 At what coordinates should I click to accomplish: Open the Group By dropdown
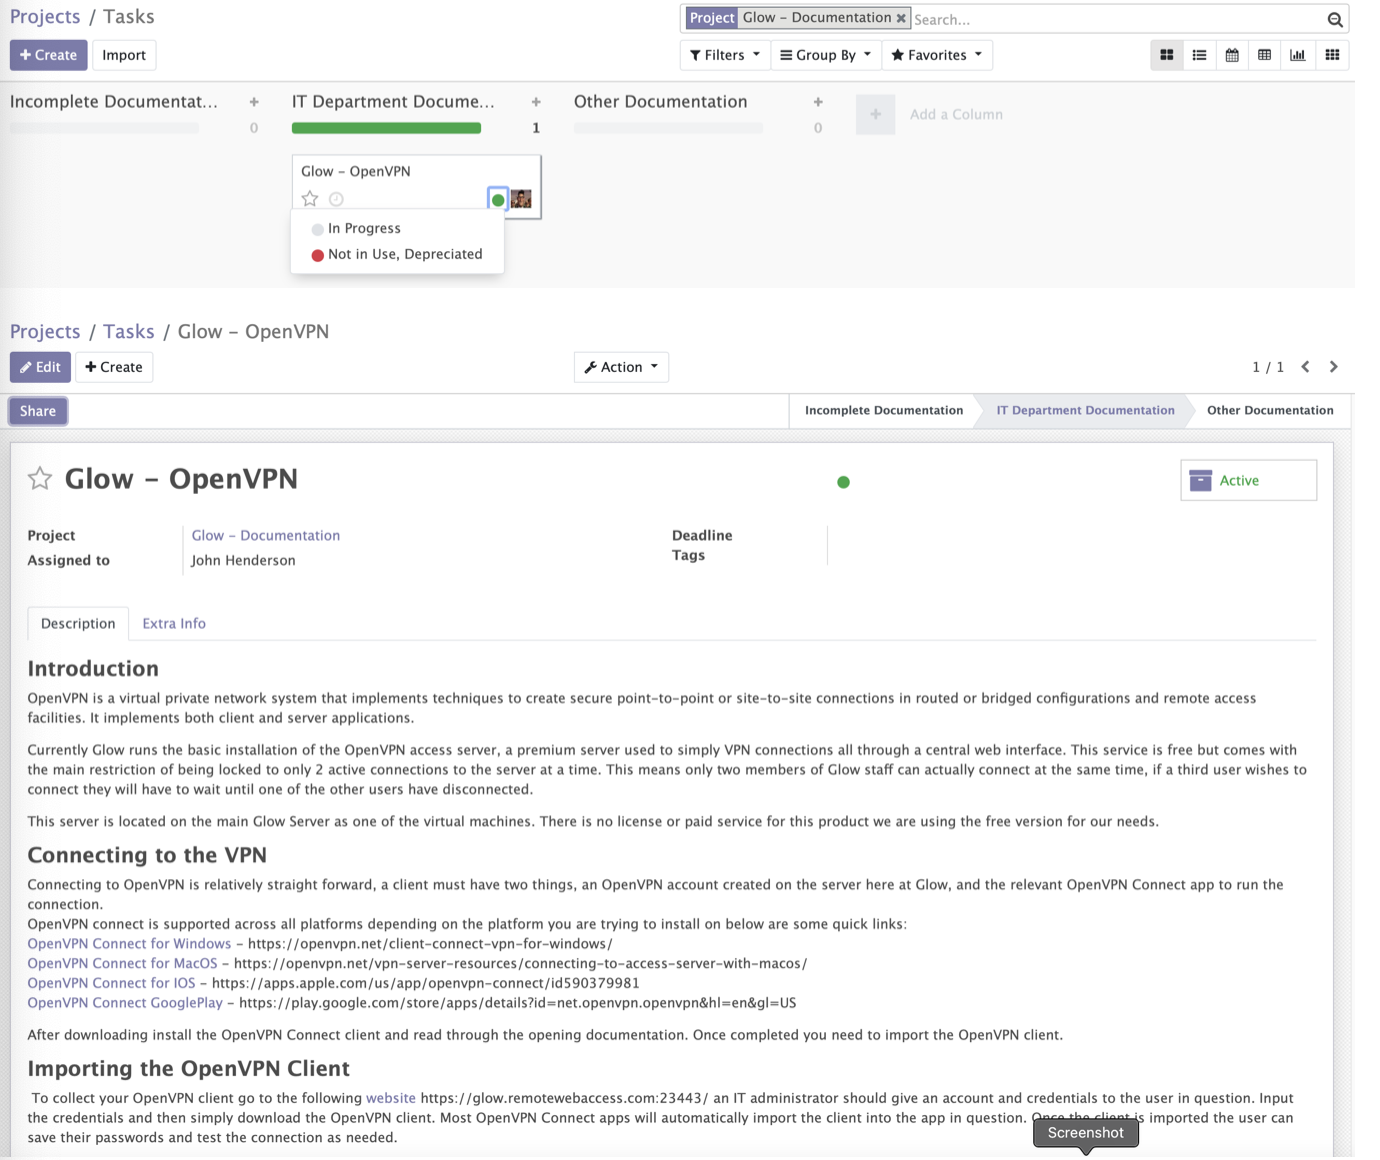pos(826,55)
